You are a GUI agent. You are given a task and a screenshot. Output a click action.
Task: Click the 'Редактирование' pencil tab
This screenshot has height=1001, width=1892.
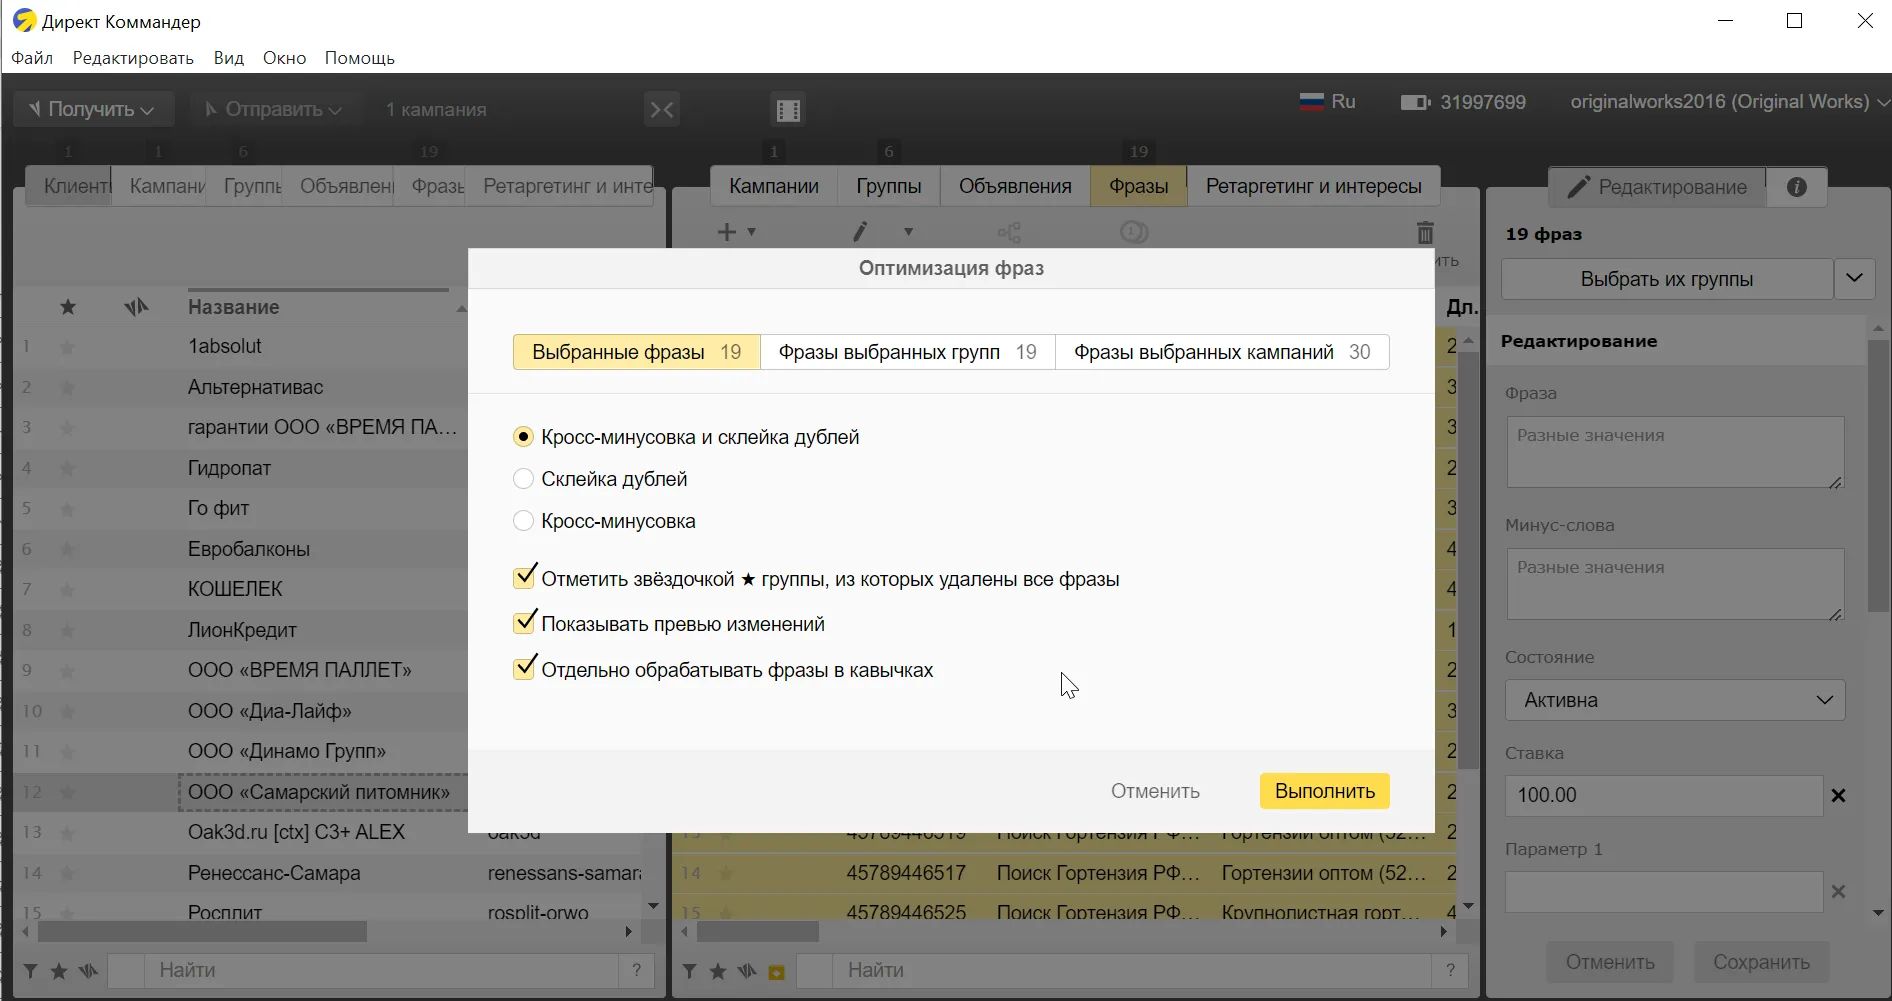(x=1657, y=187)
